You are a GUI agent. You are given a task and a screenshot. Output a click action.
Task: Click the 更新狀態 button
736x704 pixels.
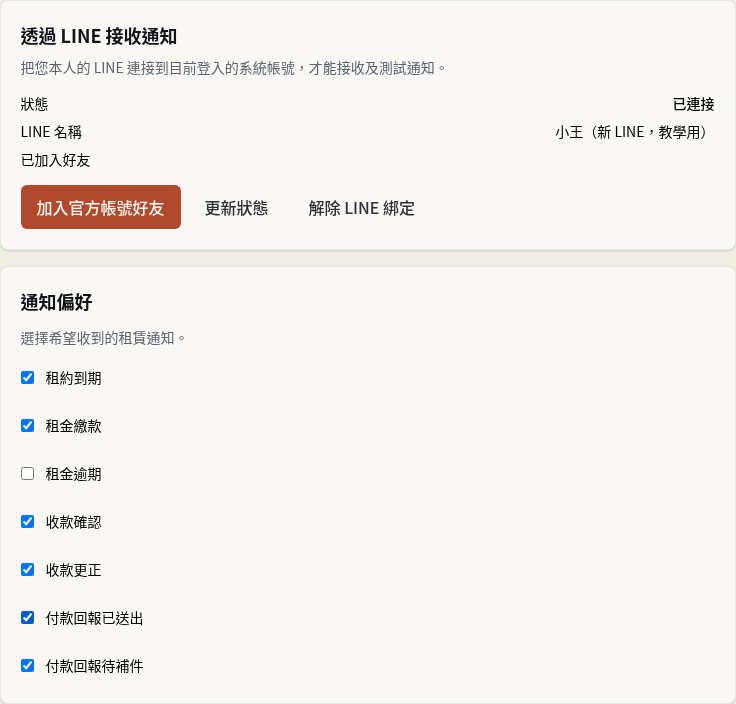[x=236, y=208]
